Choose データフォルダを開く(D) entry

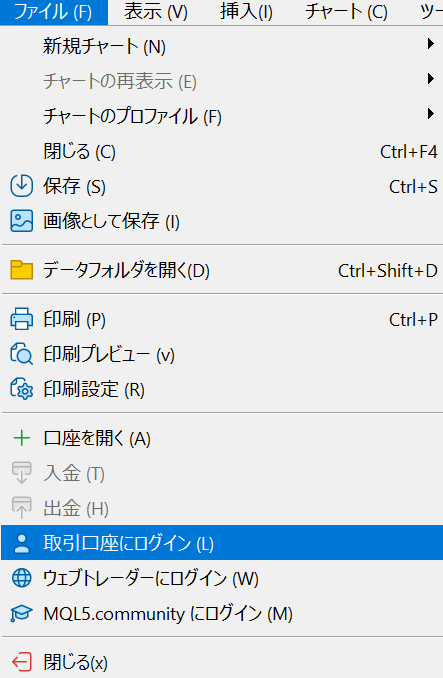[222, 270]
